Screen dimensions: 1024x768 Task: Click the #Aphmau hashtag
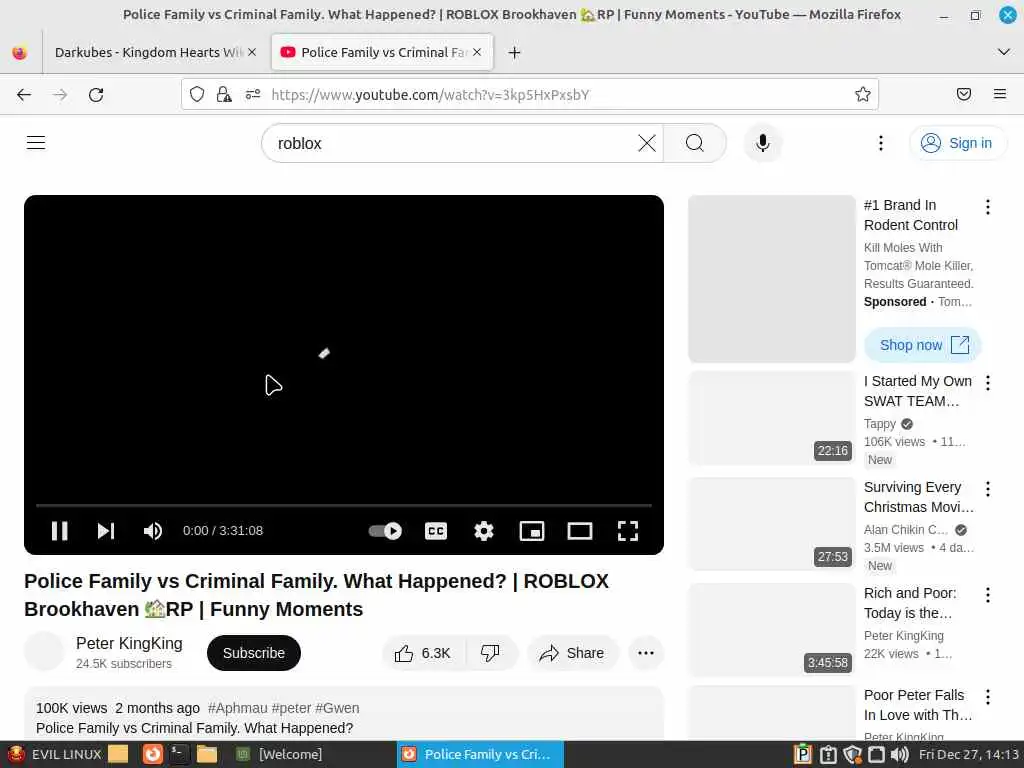pyautogui.click(x=238, y=708)
